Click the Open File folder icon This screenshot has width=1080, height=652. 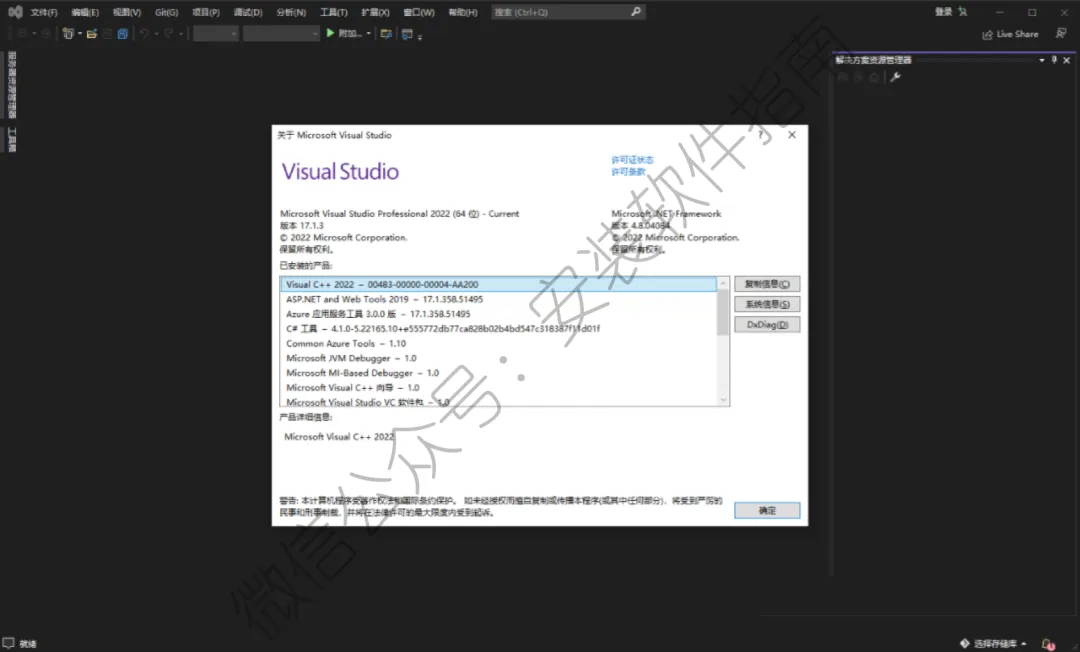92,33
